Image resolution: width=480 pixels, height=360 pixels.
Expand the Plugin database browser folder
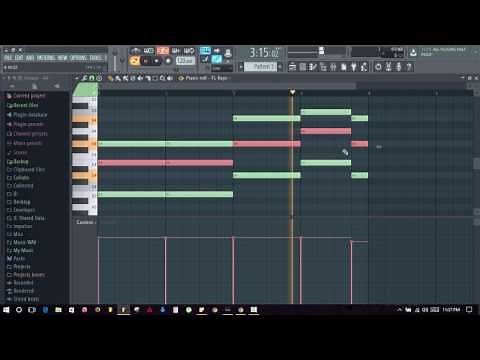point(27,115)
